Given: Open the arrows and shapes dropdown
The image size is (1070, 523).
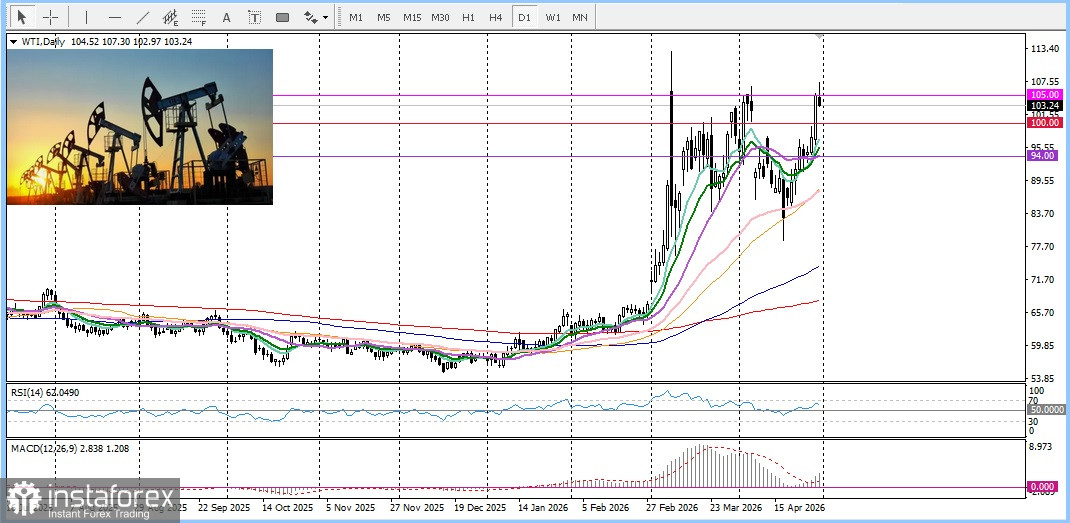Looking at the screenshot, I should (x=315, y=17).
